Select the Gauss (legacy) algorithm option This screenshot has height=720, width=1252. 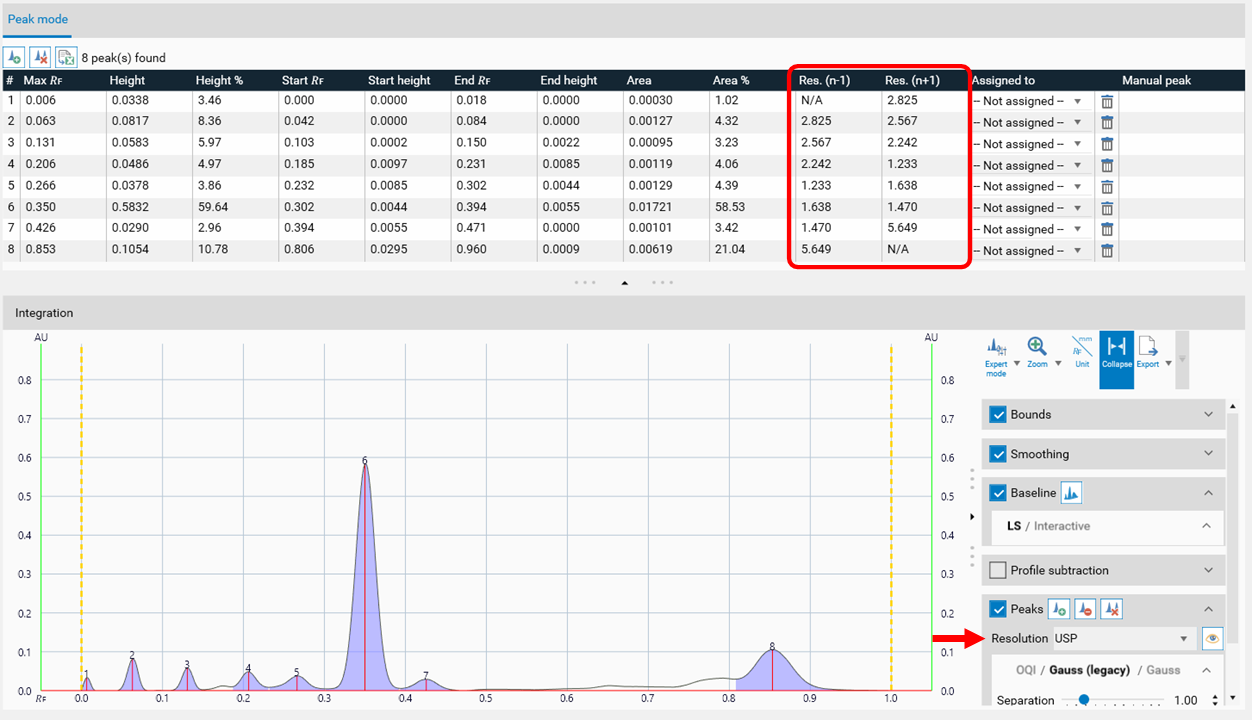click(x=1092, y=670)
